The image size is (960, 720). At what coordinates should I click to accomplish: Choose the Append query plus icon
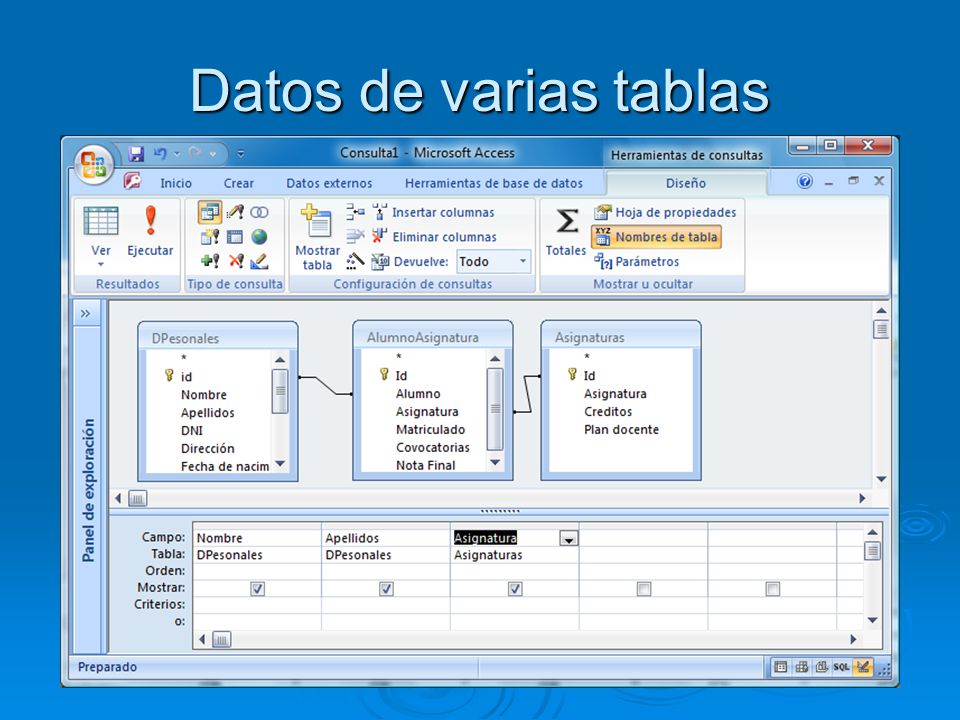tap(210, 261)
